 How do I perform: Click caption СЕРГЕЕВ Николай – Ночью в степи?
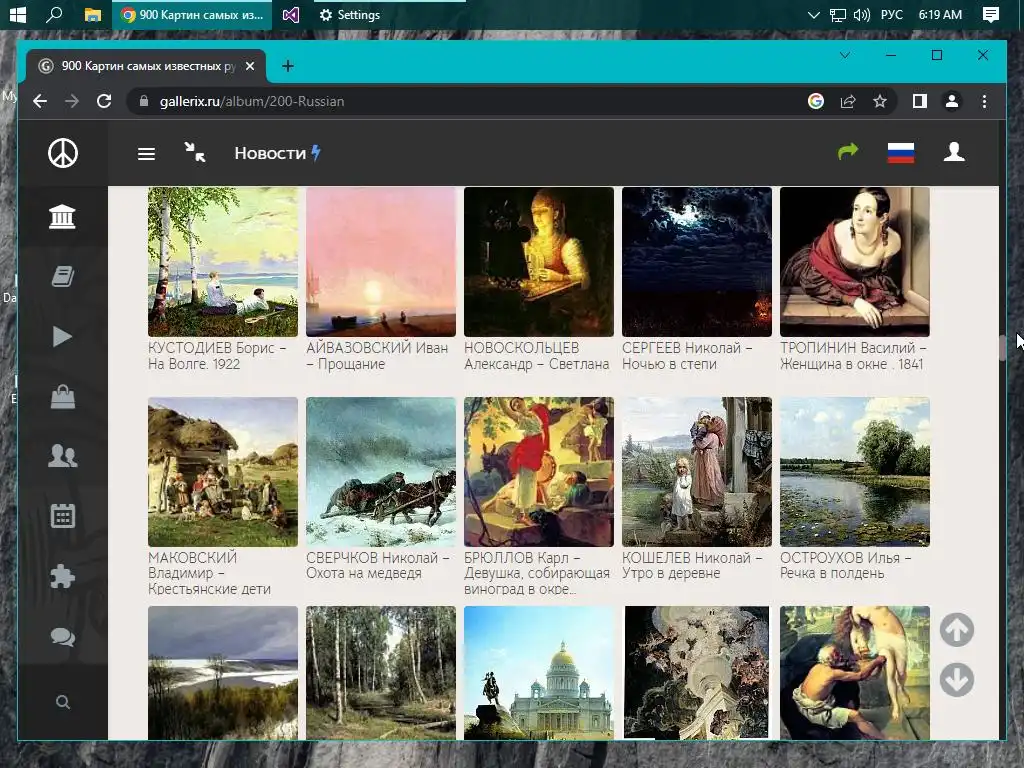click(x=687, y=356)
